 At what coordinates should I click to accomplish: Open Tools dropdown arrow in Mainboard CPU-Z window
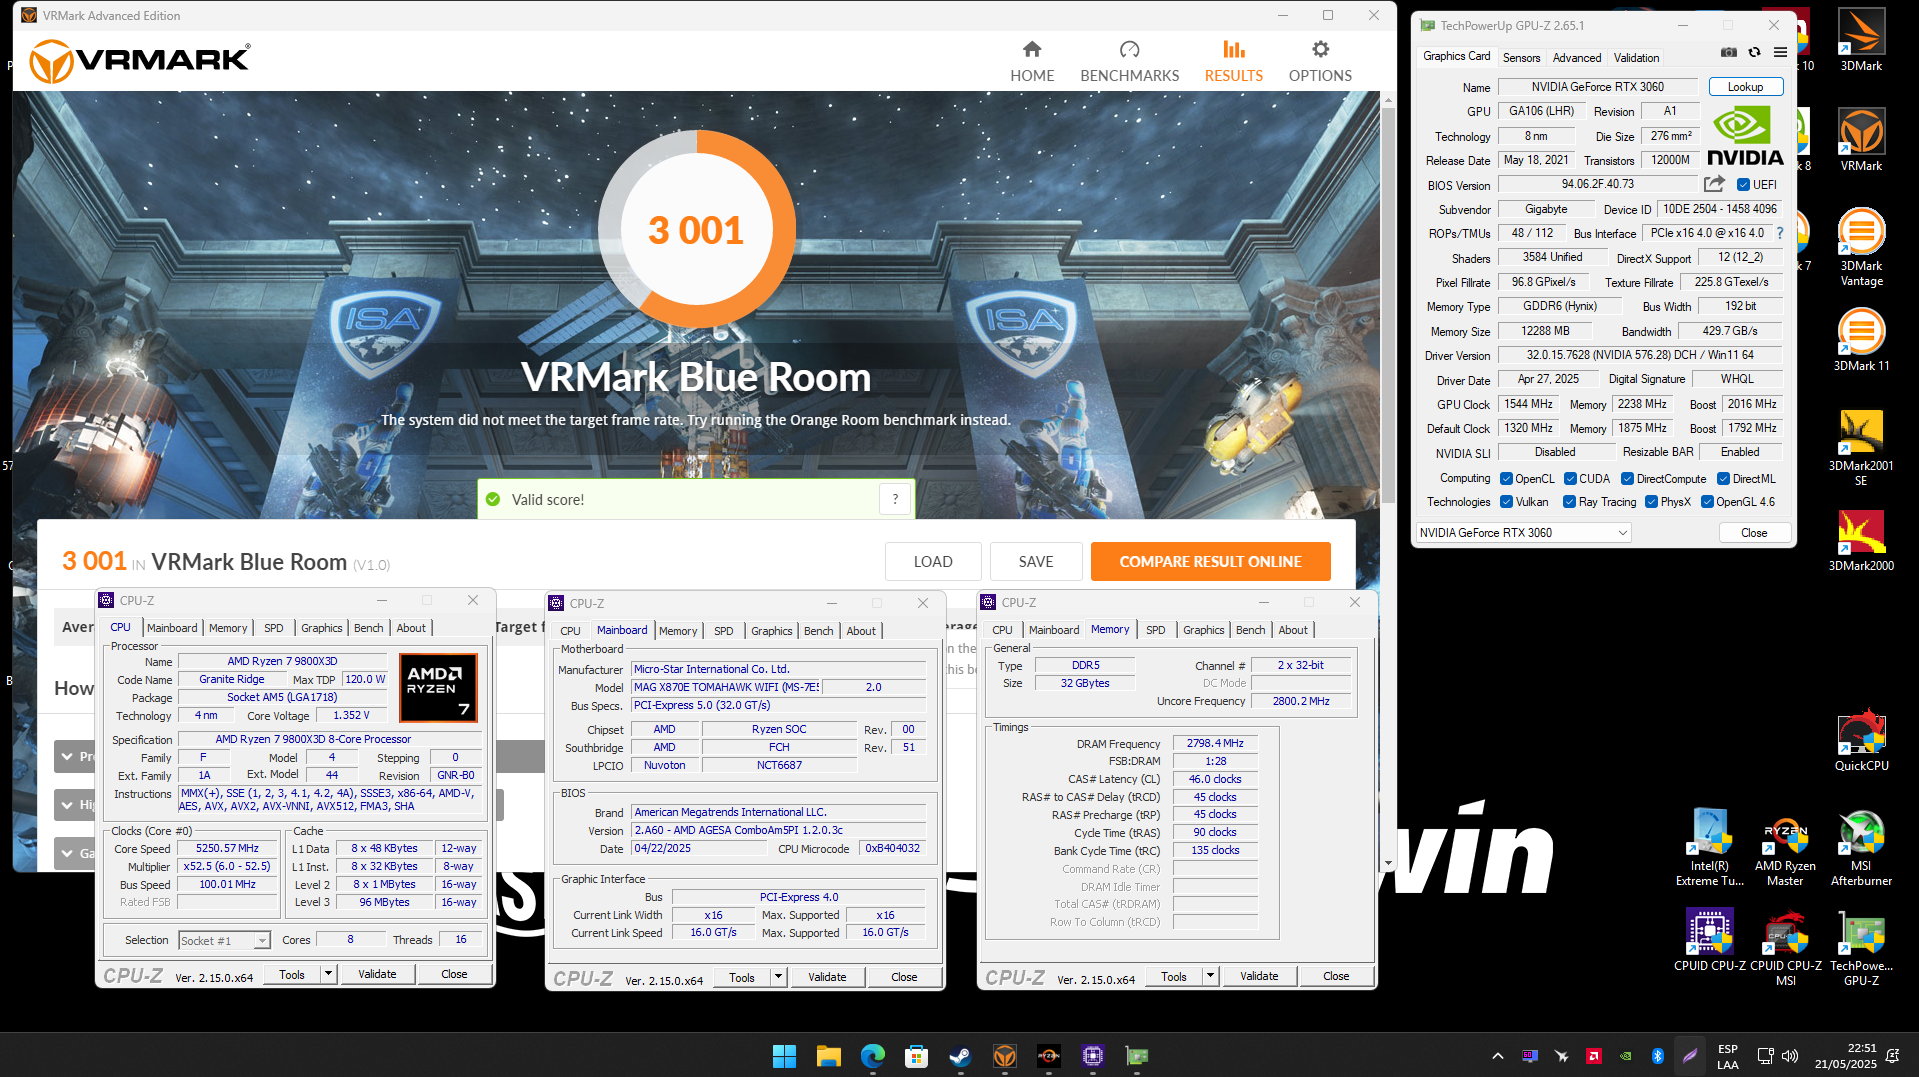[778, 977]
